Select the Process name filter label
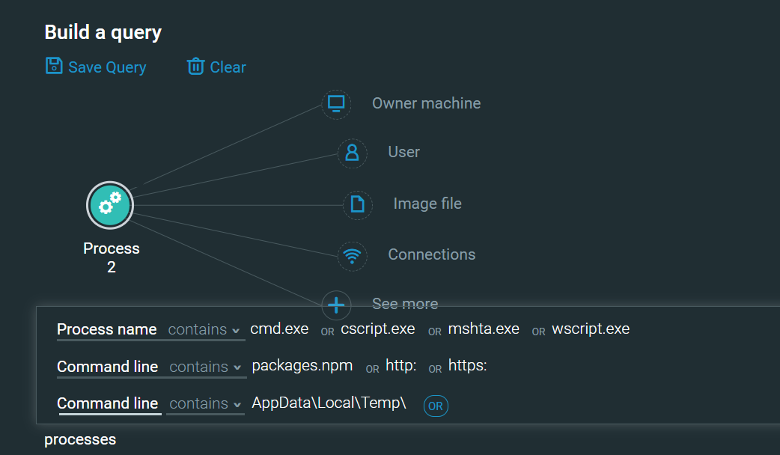Image resolution: width=780 pixels, height=455 pixels. (107, 329)
